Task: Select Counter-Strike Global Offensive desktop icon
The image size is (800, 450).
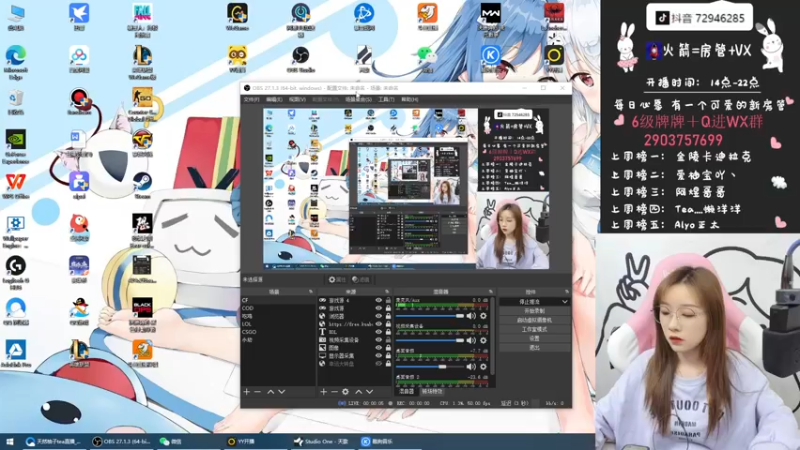Action: click(x=142, y=105)
